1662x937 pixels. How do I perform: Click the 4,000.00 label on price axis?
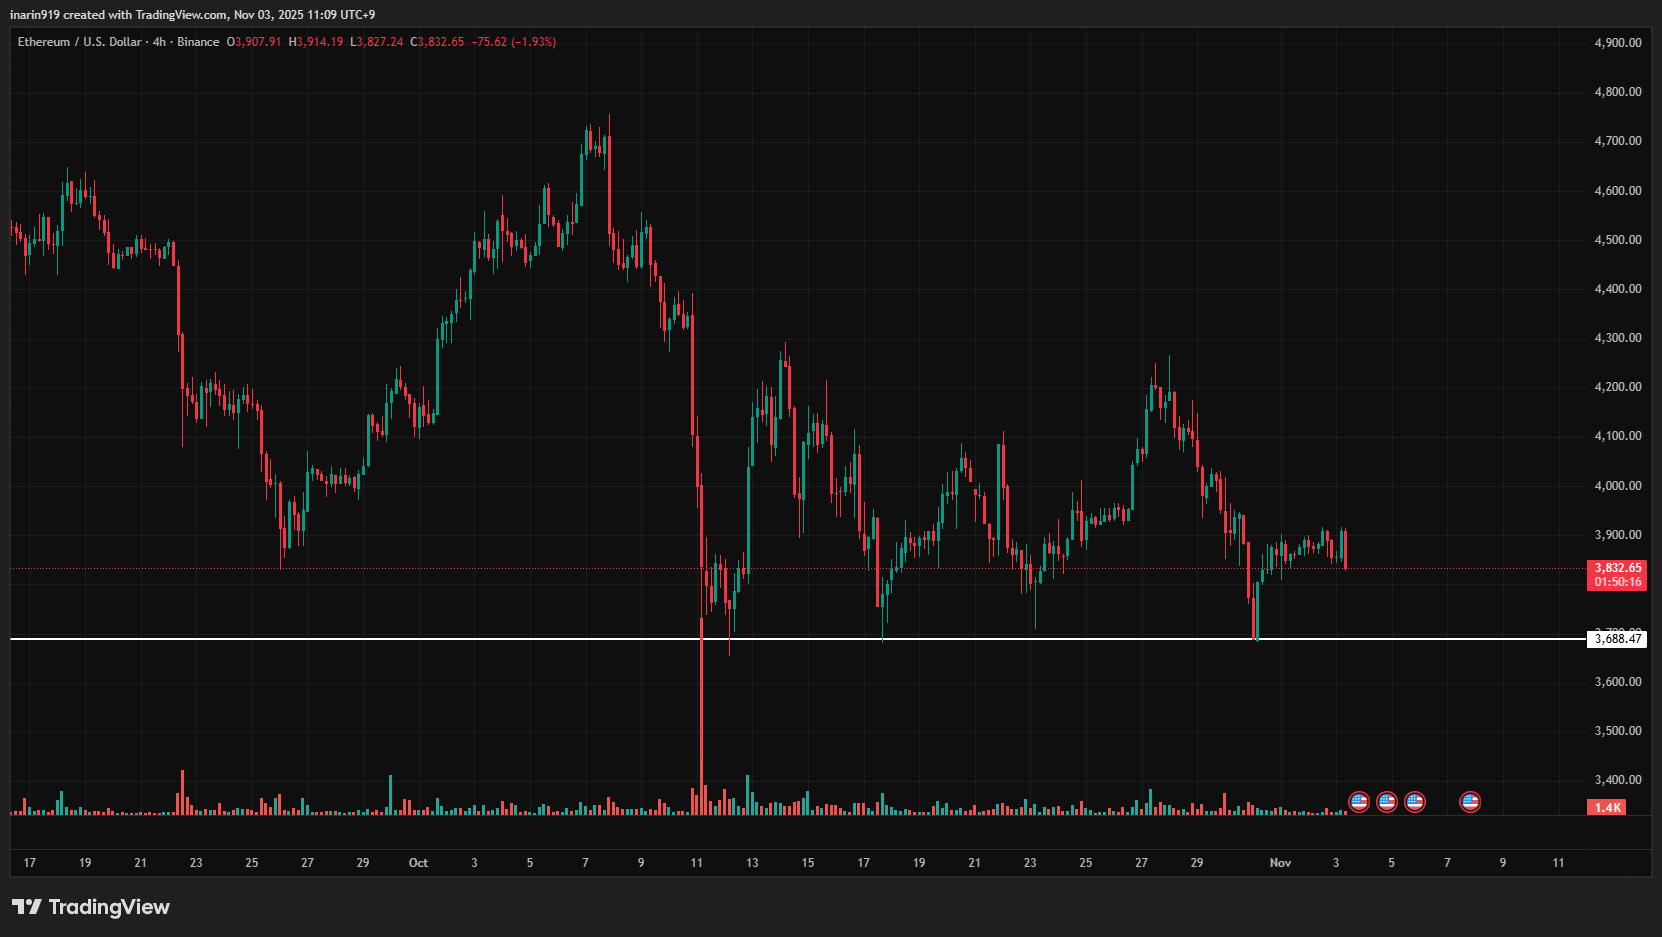point(1617,486)
